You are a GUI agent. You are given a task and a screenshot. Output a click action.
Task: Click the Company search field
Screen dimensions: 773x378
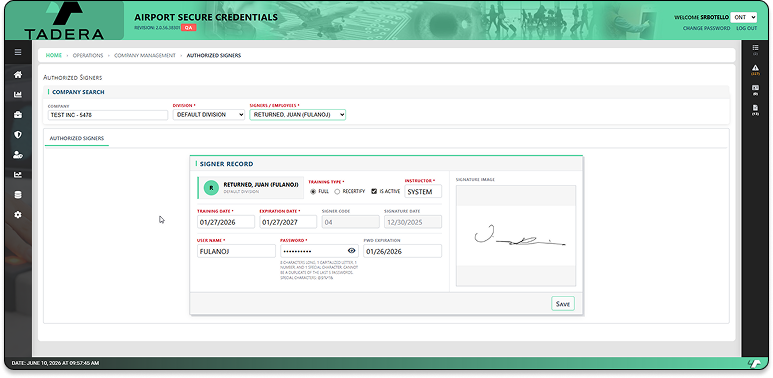(108, 115)
